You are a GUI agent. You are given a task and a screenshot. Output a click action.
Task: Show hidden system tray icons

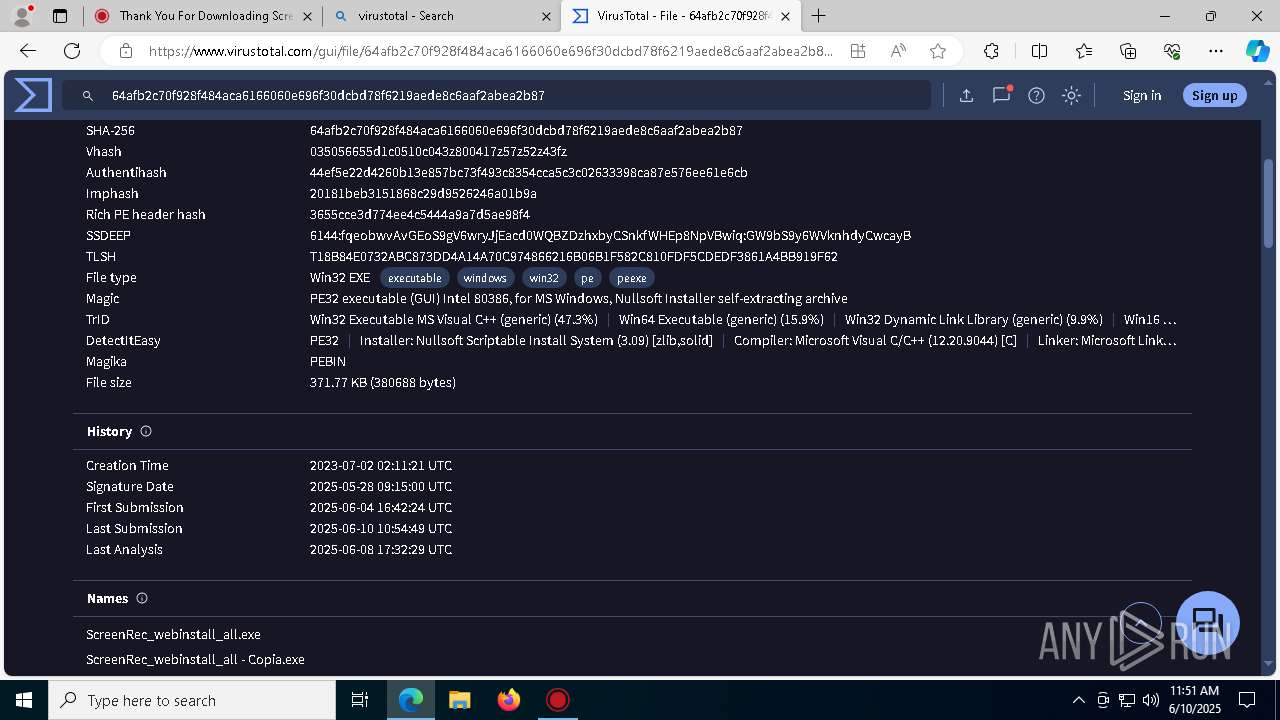coord(1078,700)
